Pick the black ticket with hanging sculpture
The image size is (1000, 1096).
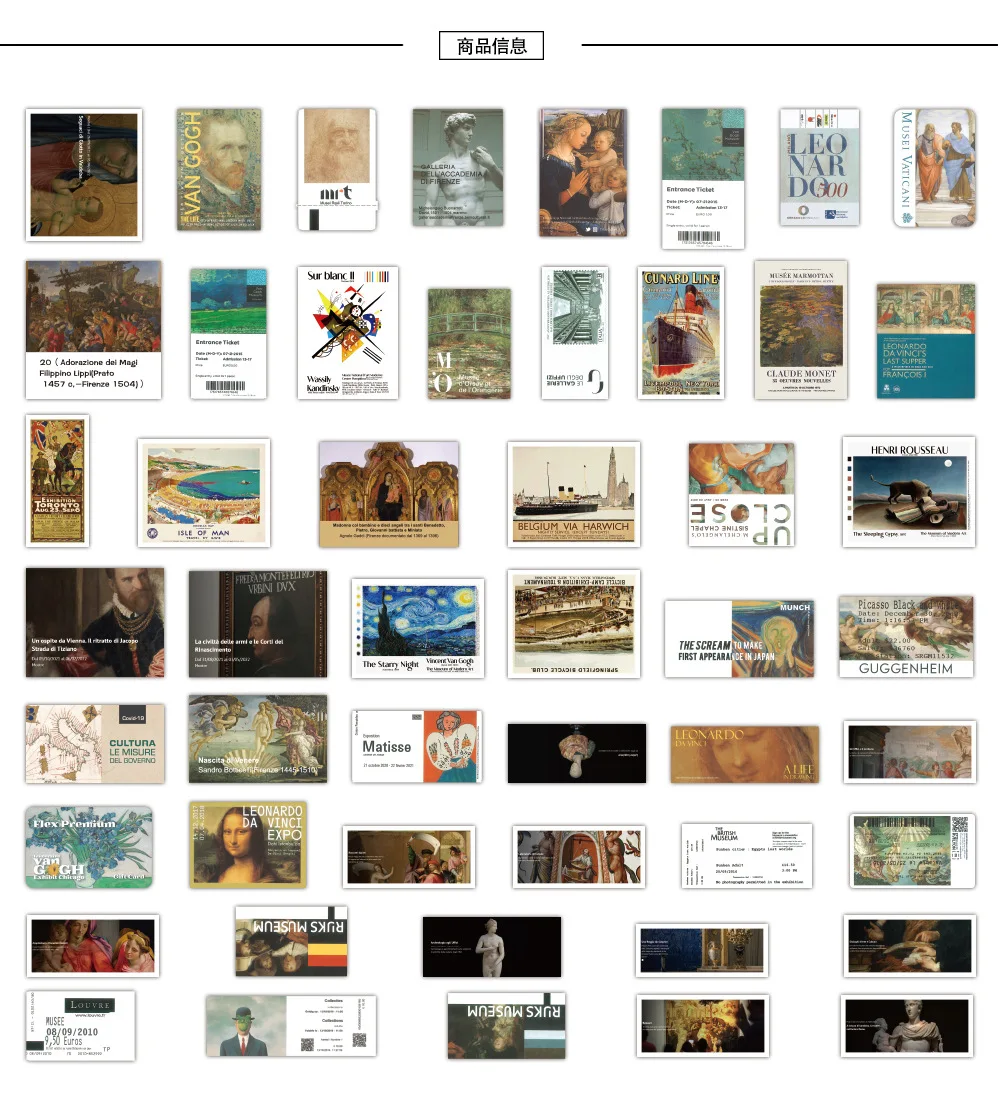[x=577, y=754]
